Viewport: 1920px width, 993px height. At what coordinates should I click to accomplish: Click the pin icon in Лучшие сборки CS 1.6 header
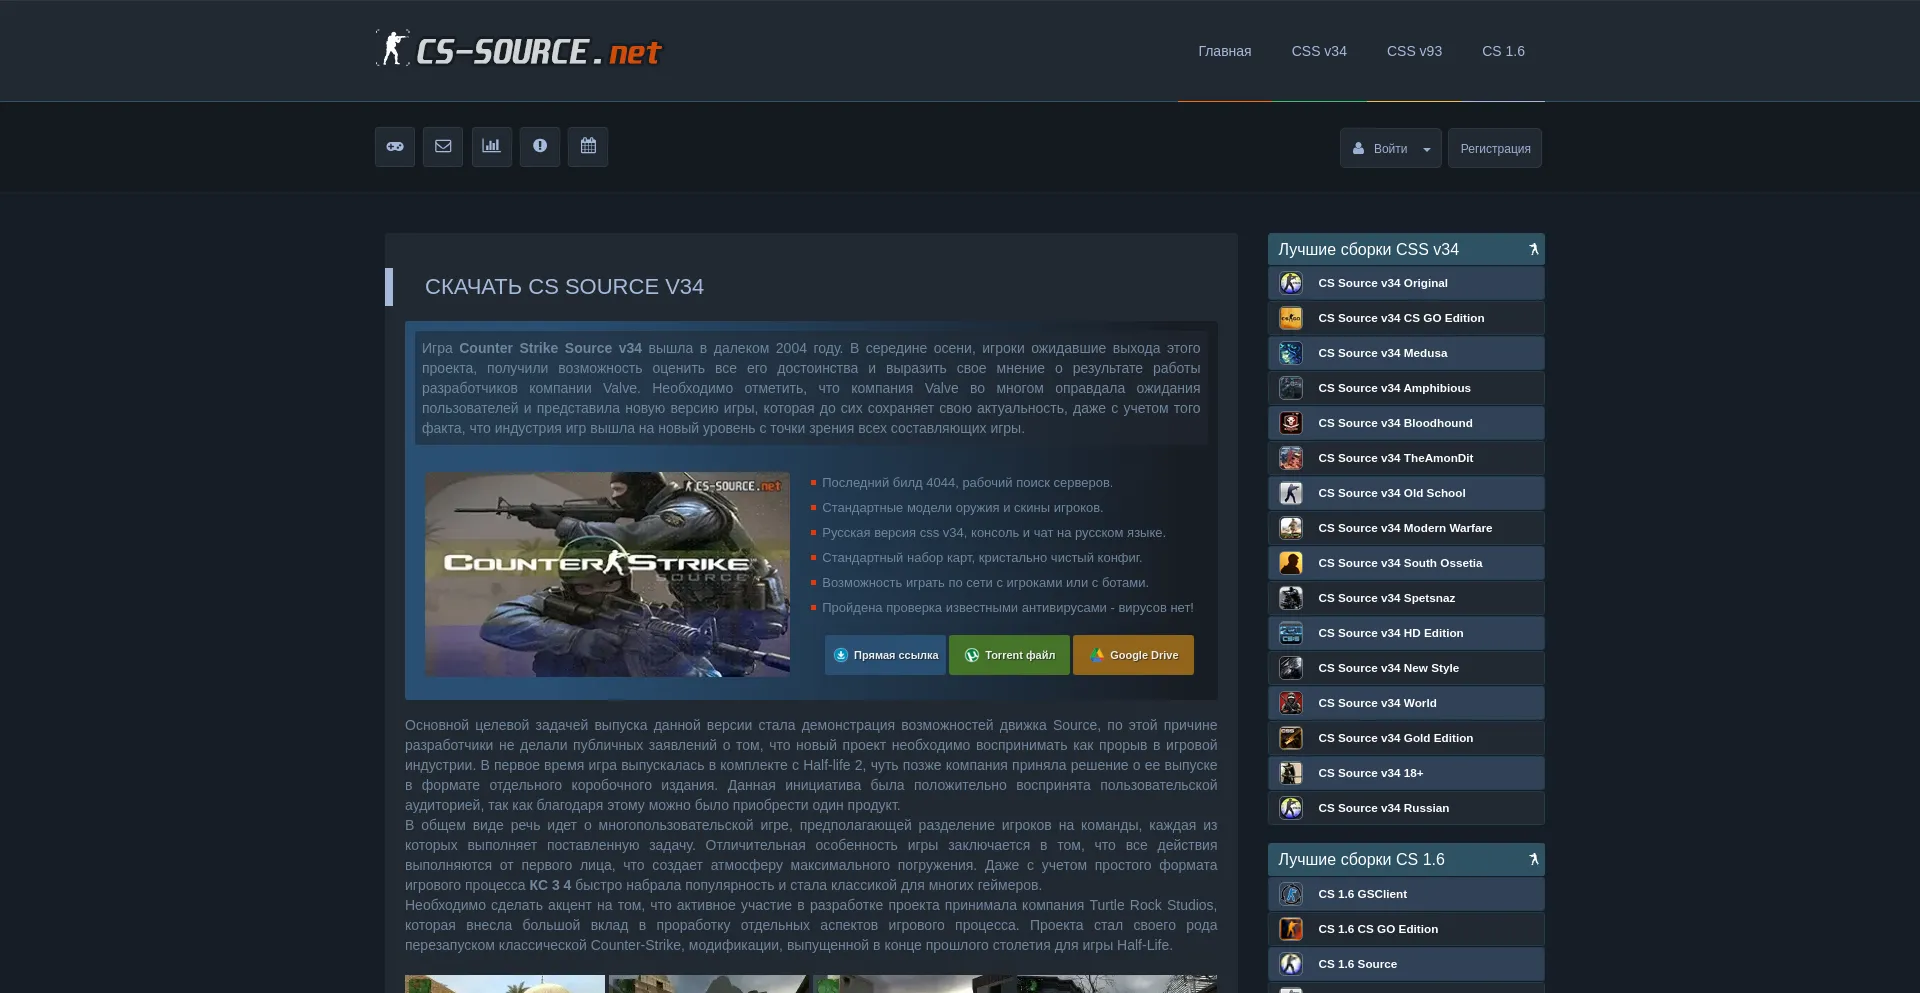(1533, 859)
